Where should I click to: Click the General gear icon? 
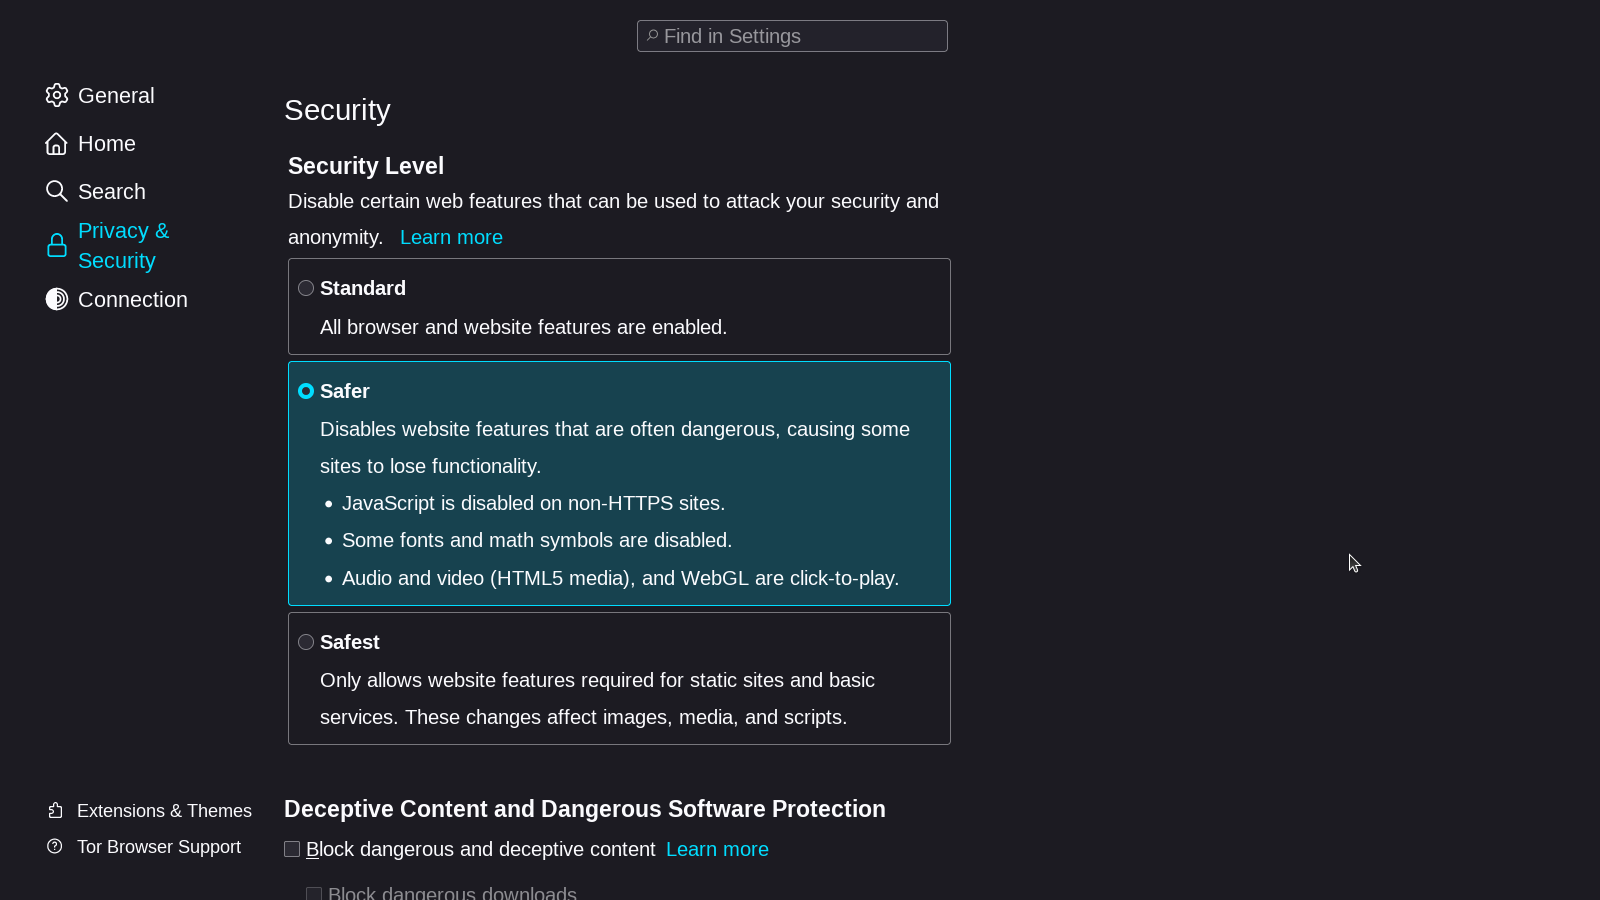57,95
